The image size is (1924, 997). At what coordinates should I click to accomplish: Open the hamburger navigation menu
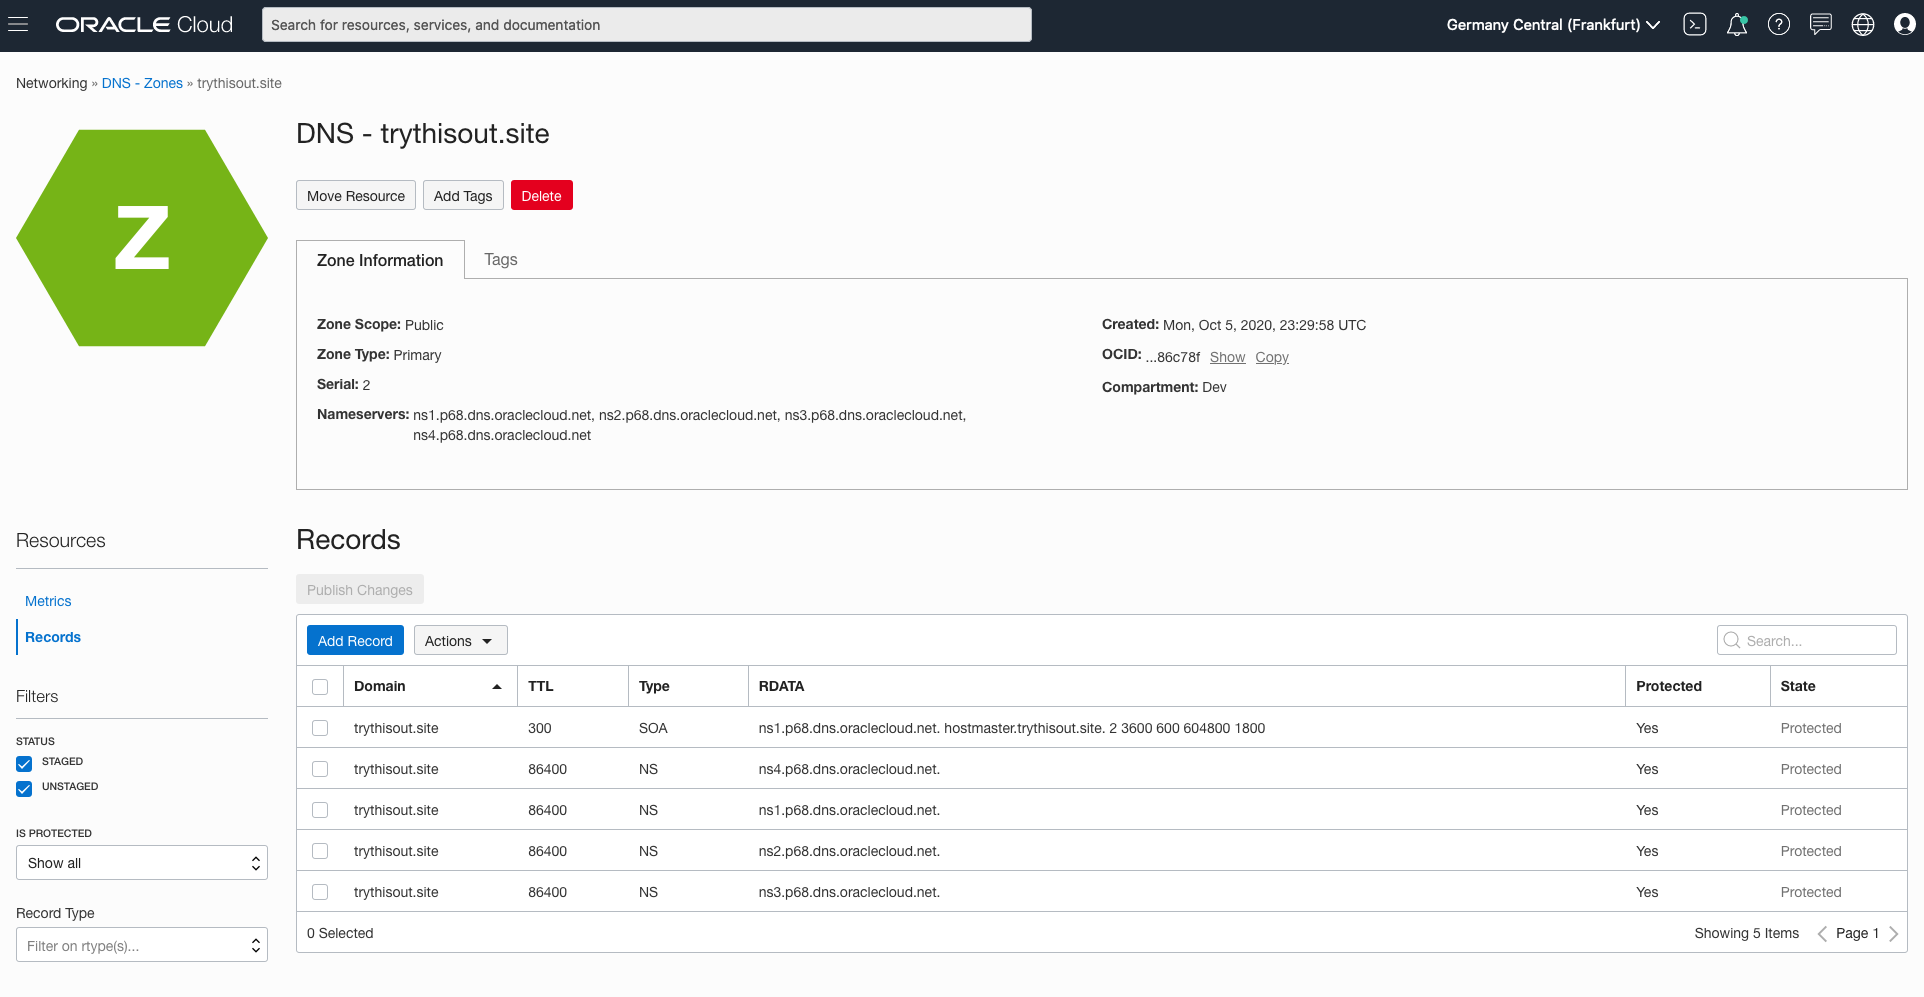[x=18, y=25]
